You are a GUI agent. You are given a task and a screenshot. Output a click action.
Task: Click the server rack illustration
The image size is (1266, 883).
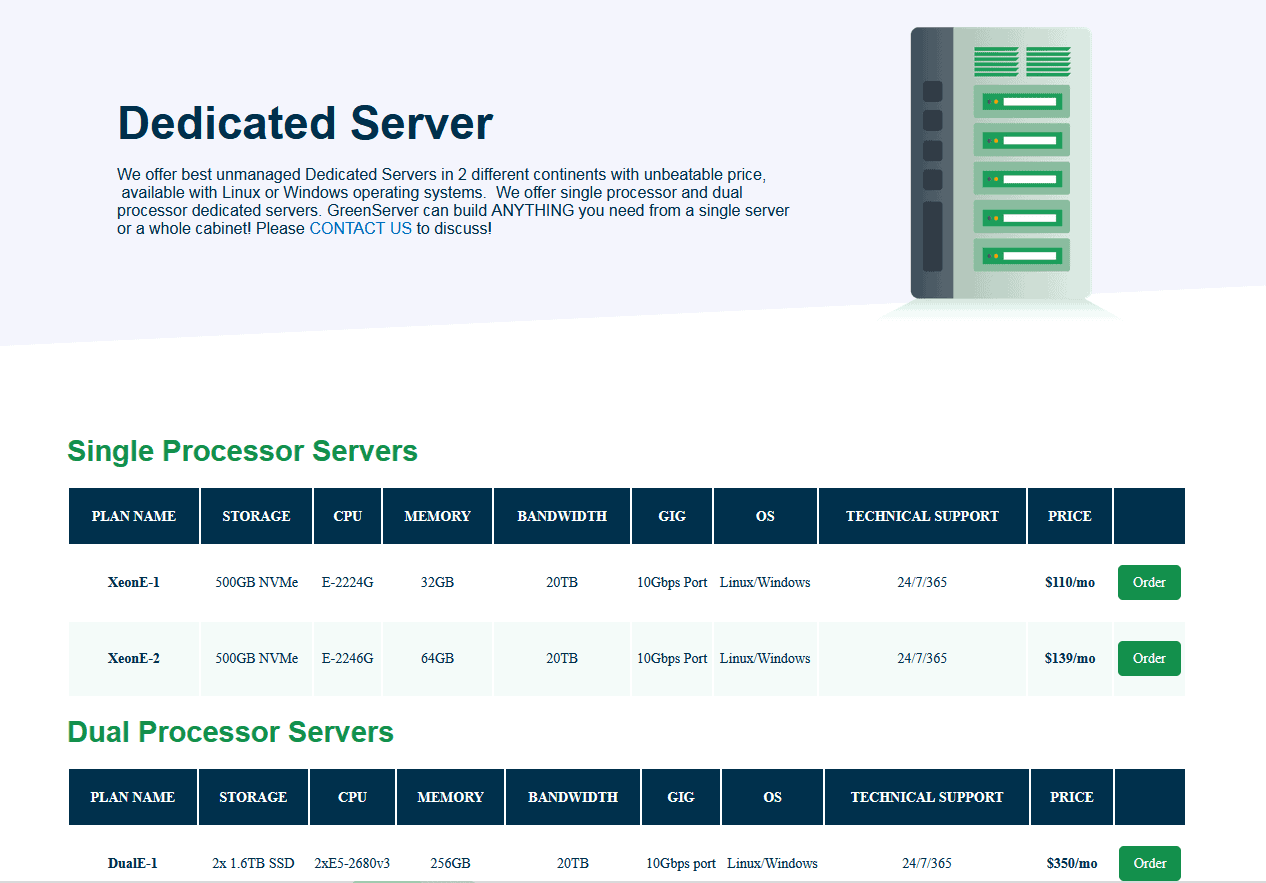1000,165
